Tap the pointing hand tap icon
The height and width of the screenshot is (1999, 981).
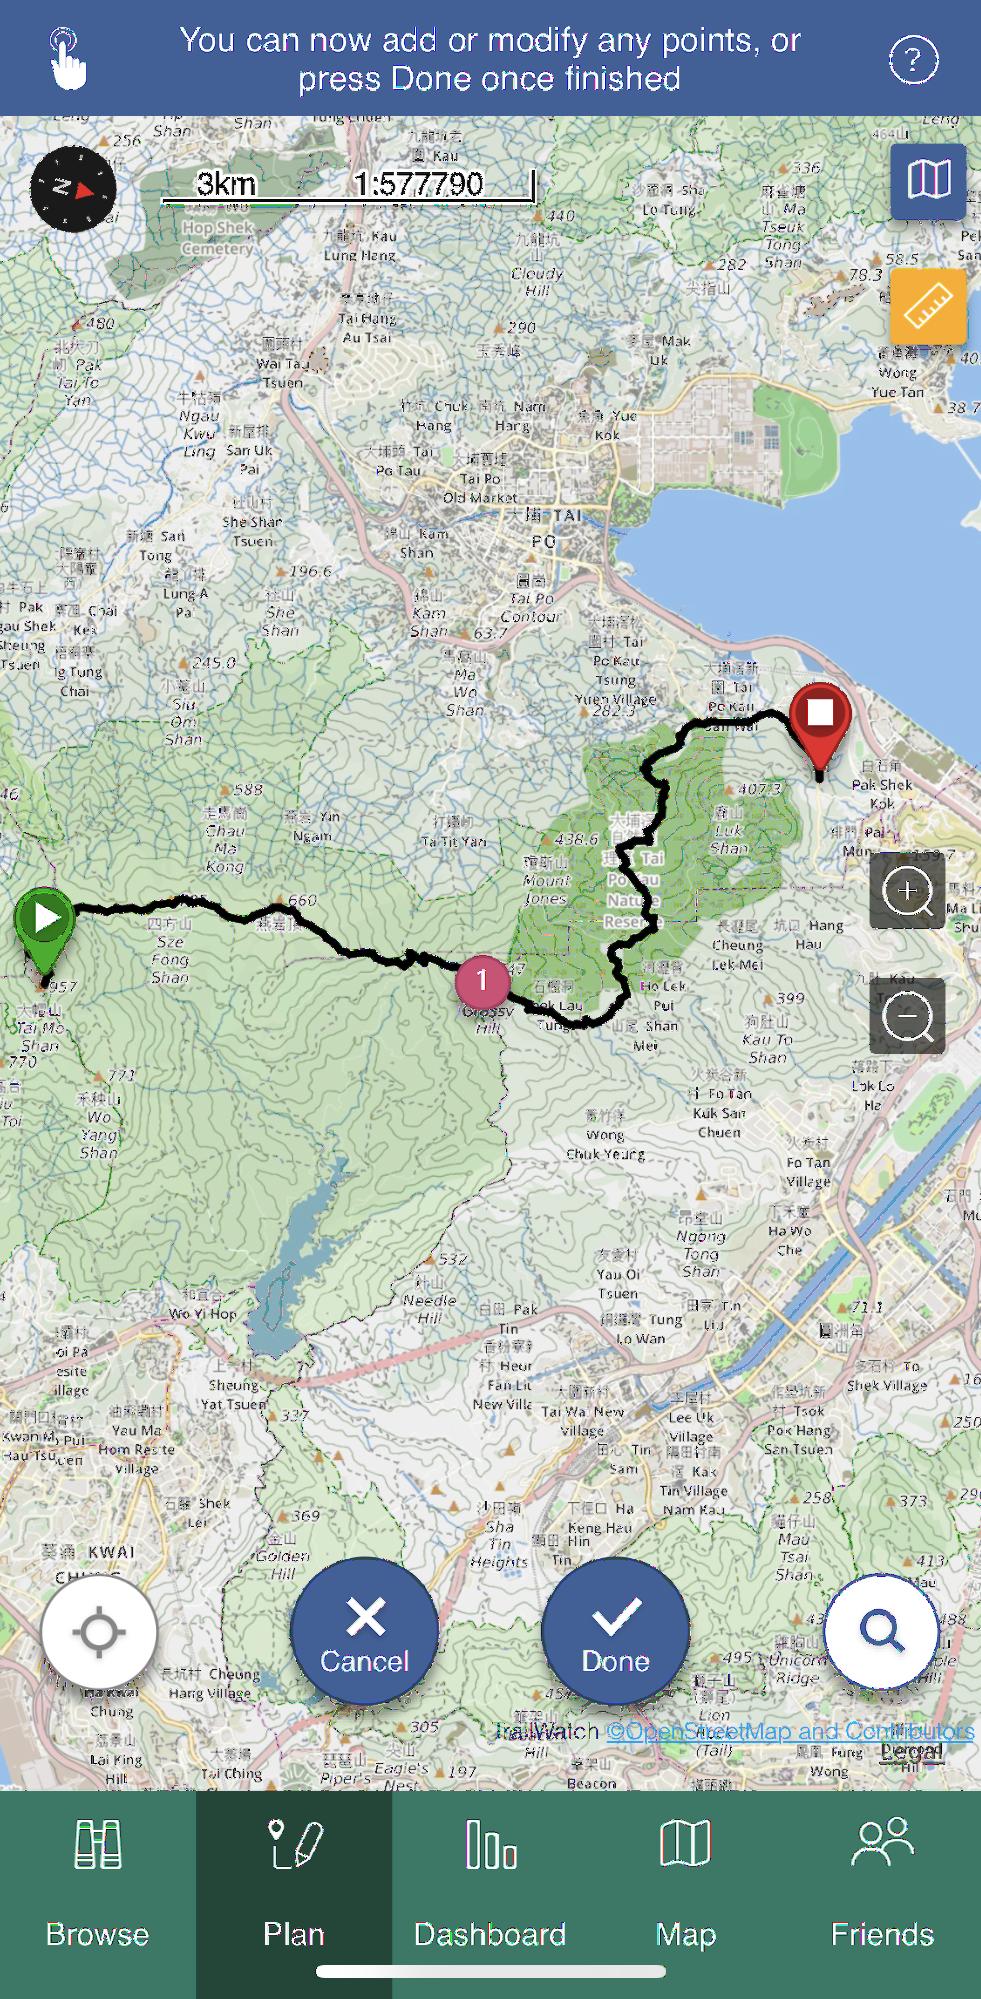click(x=67, y=59)
